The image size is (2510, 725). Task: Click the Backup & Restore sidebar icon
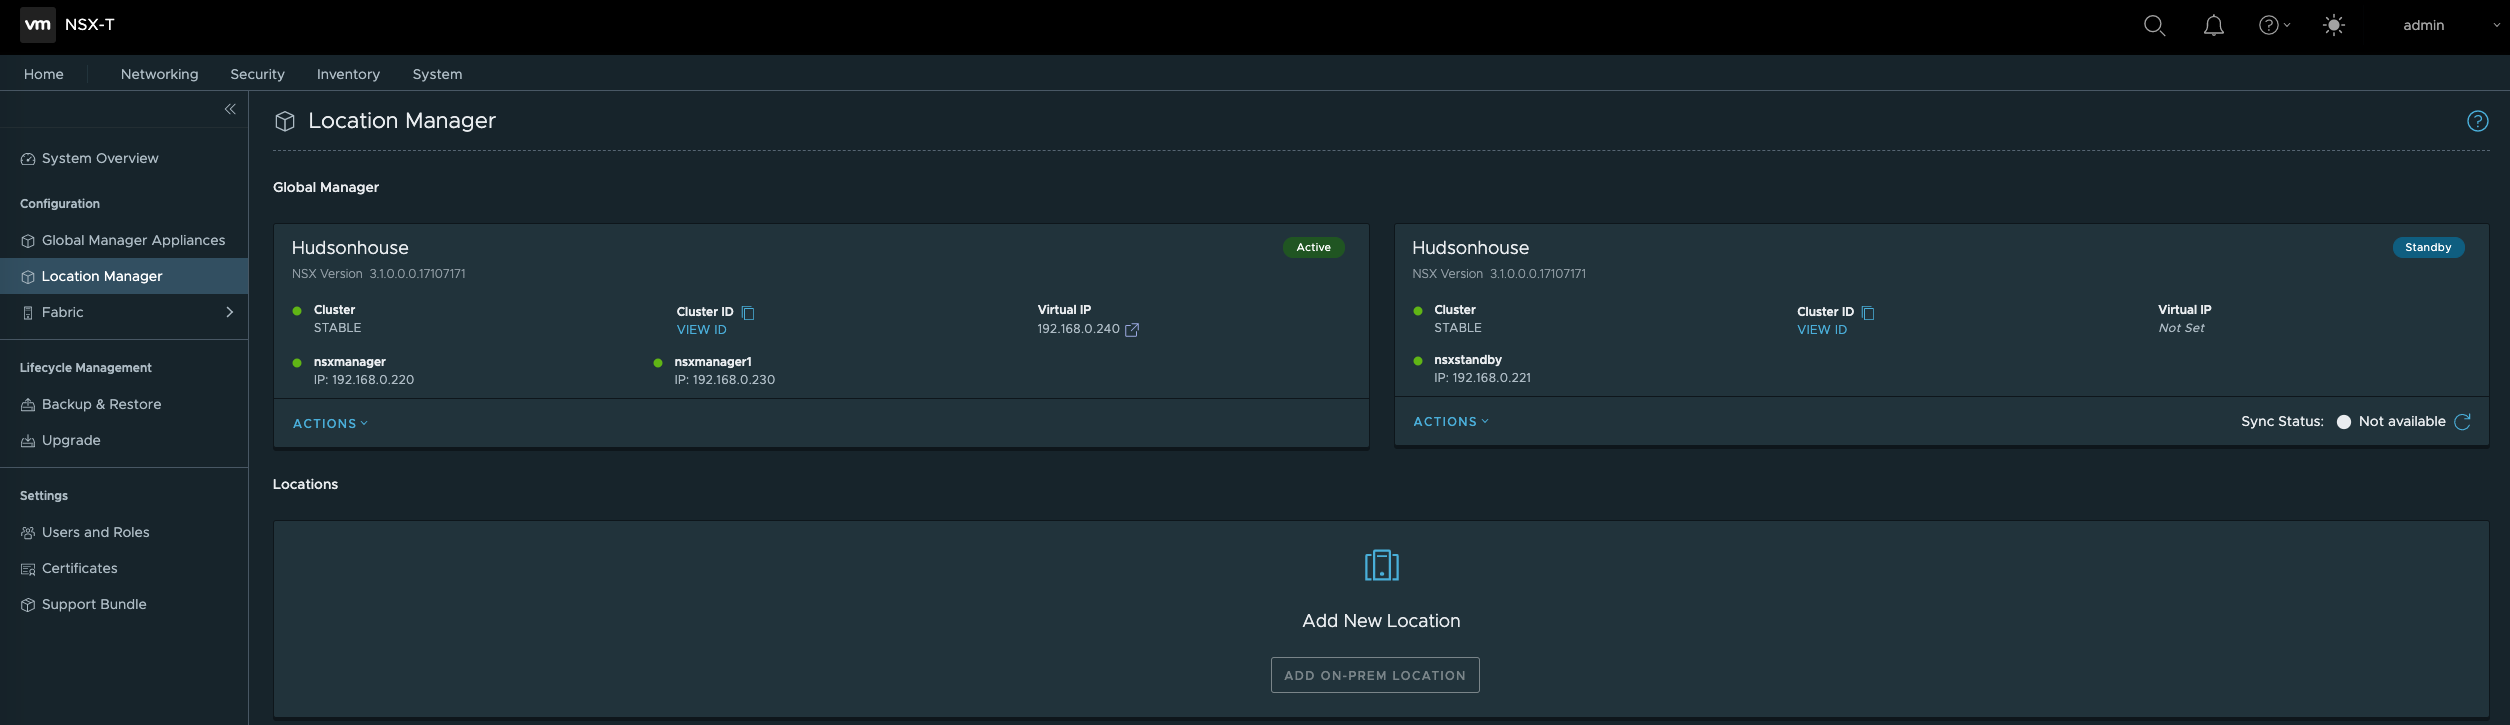pyautogui.click(x=28, y=405)
